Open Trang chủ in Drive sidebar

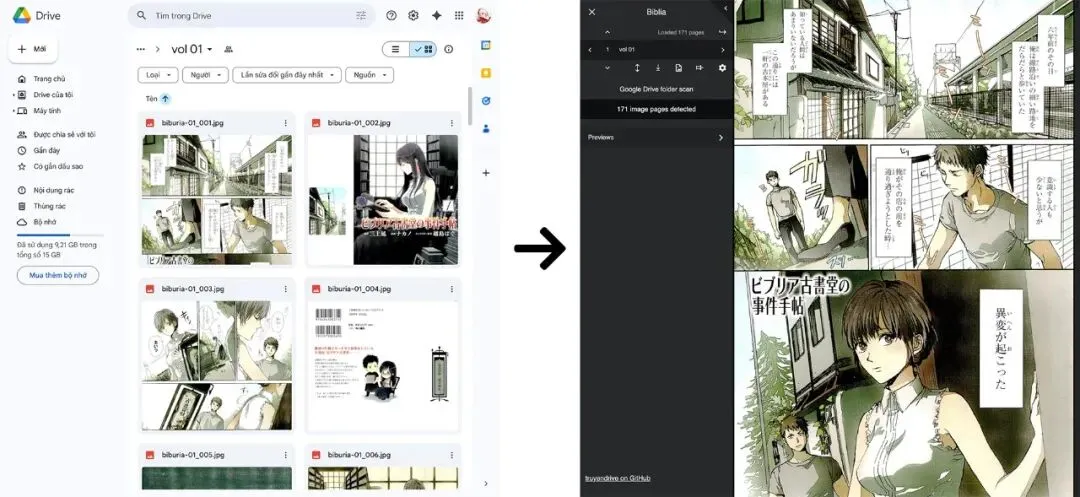pyautogui.click(x=49, y=78)
